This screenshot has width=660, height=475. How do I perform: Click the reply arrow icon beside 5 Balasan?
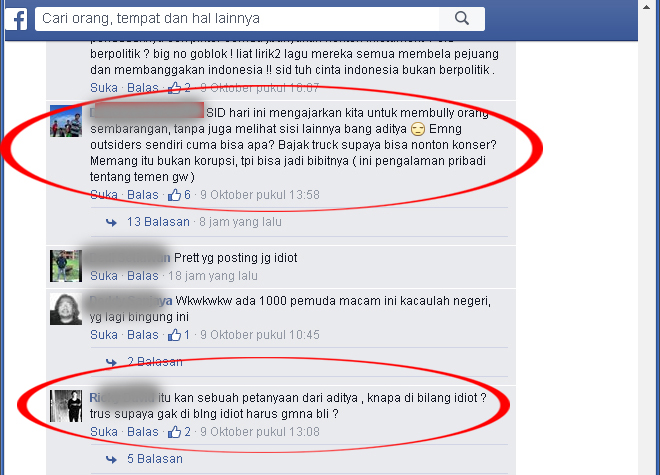pos(111,459)
